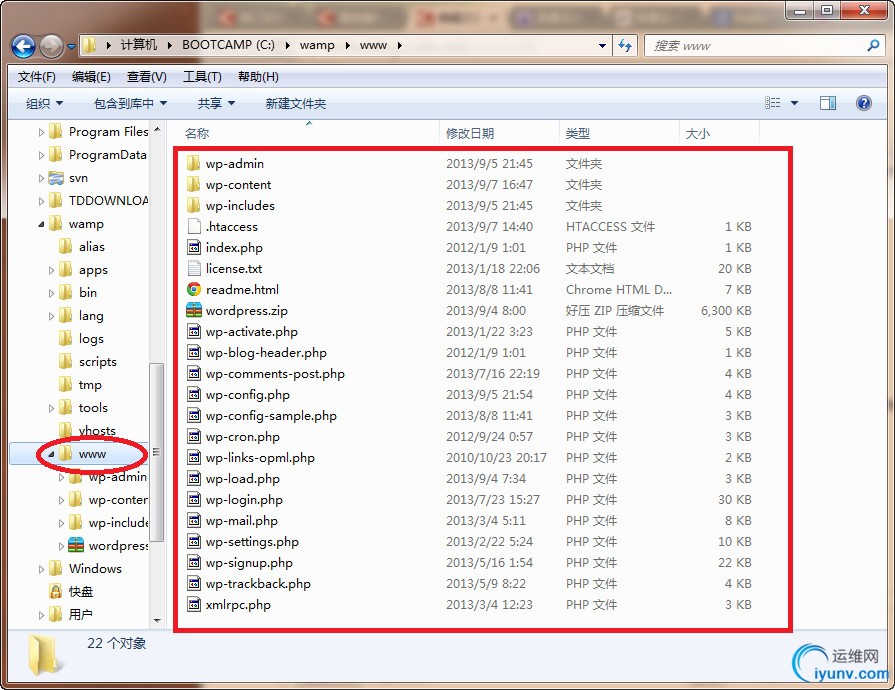Click the 新建文件夹 button
This screenshot has width=895, height=690.
pos(296,103)
